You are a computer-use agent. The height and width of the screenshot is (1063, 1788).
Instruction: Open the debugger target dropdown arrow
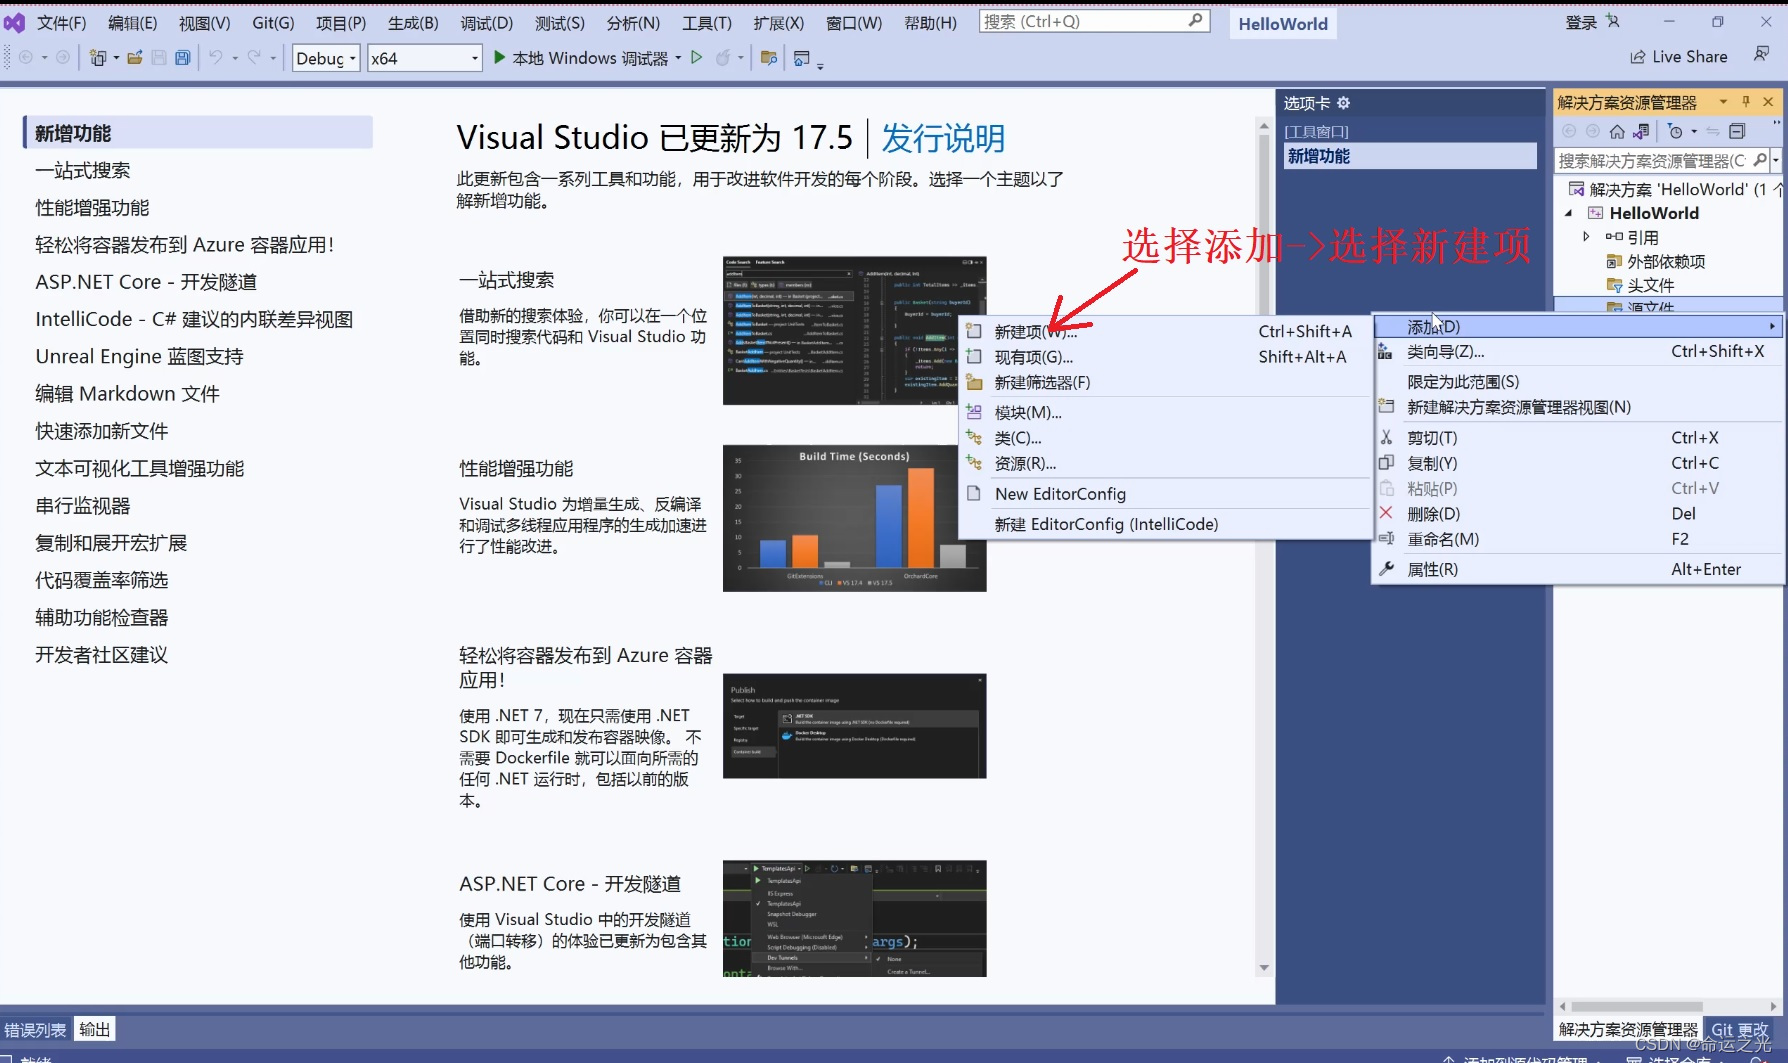point(678,58)
